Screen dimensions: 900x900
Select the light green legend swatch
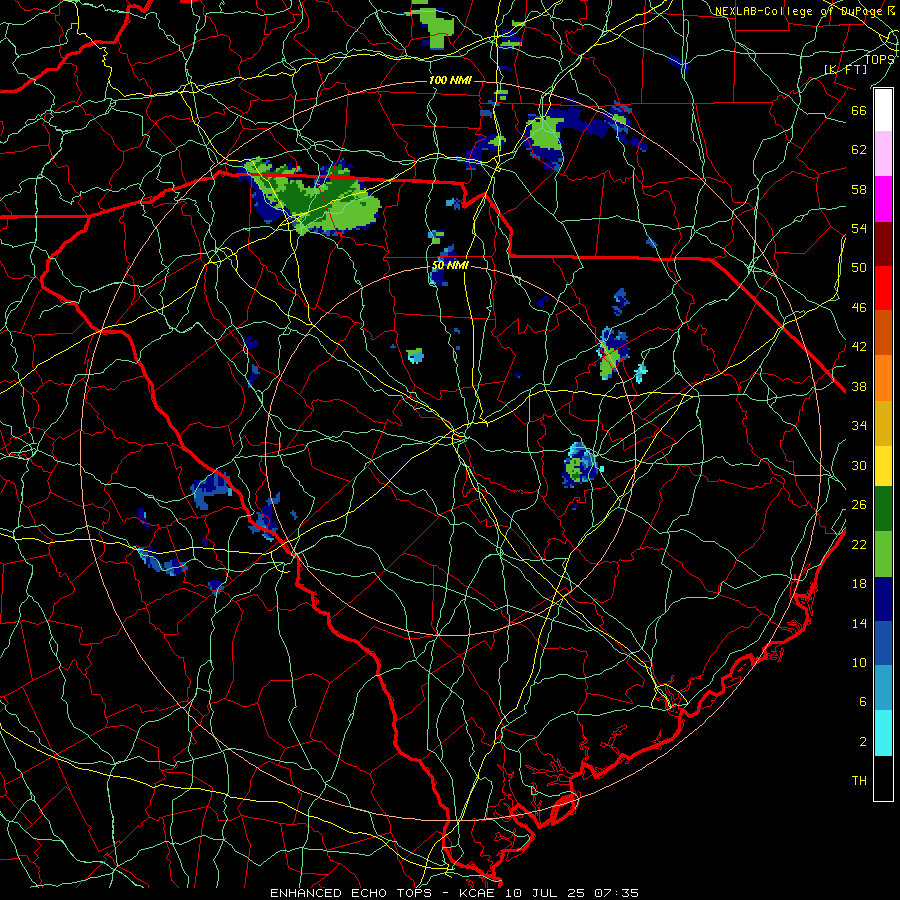coord(883,554)
